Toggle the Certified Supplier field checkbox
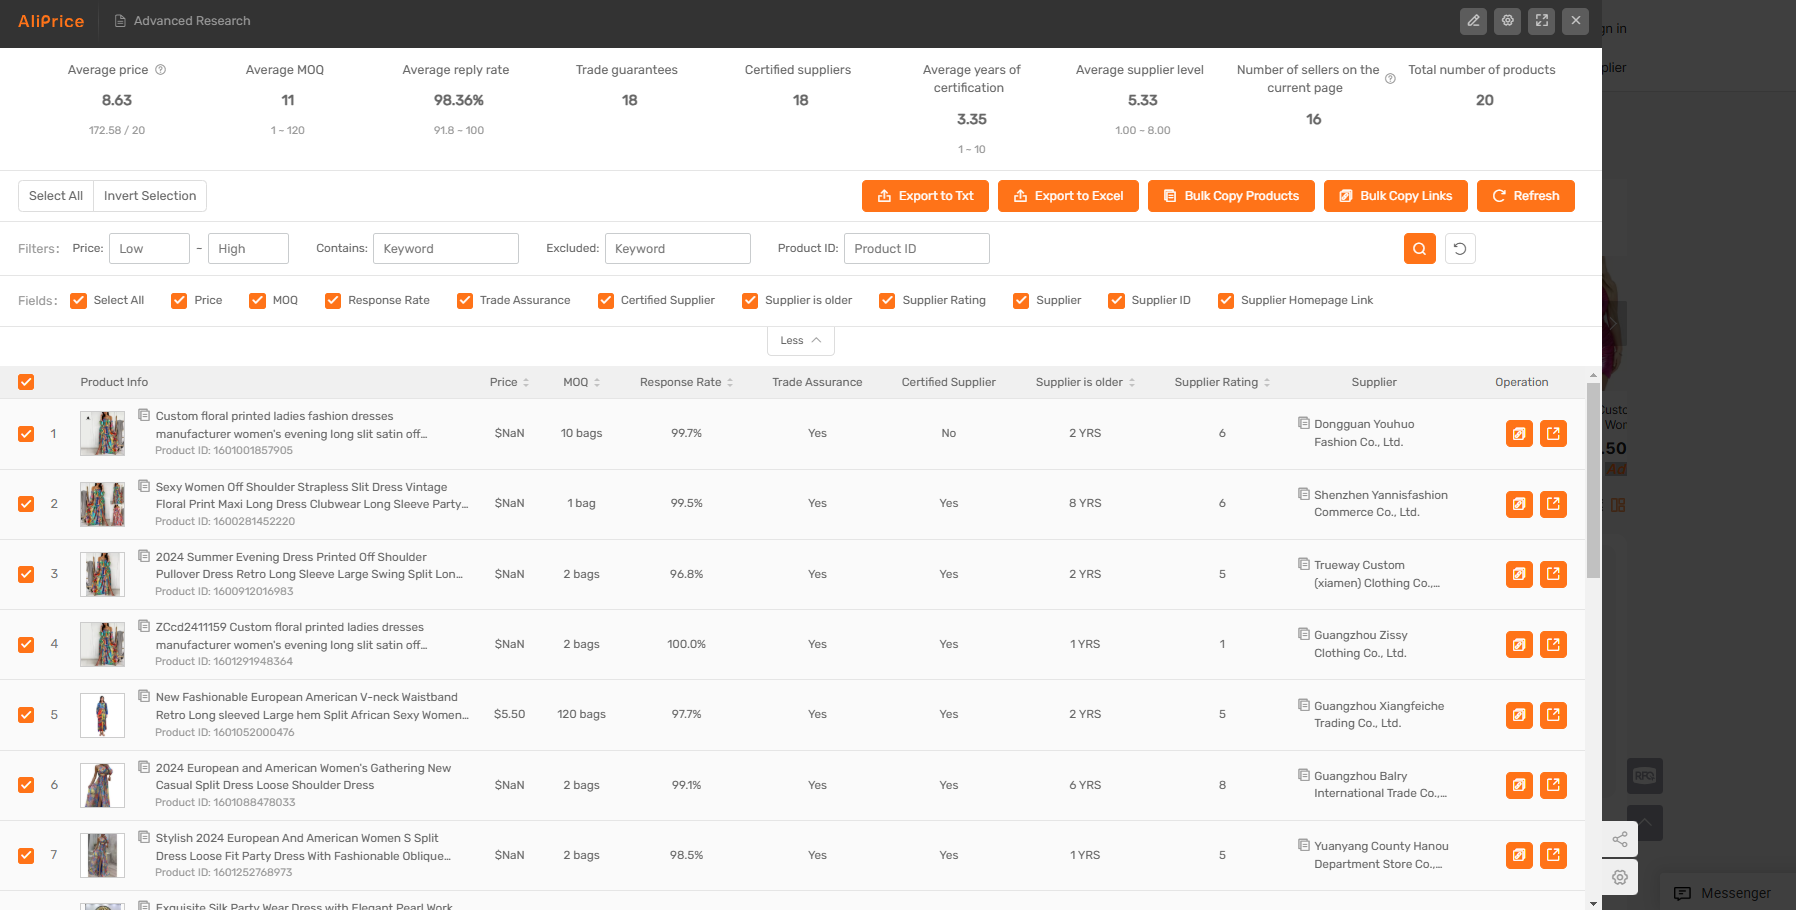 click(605, 301)
